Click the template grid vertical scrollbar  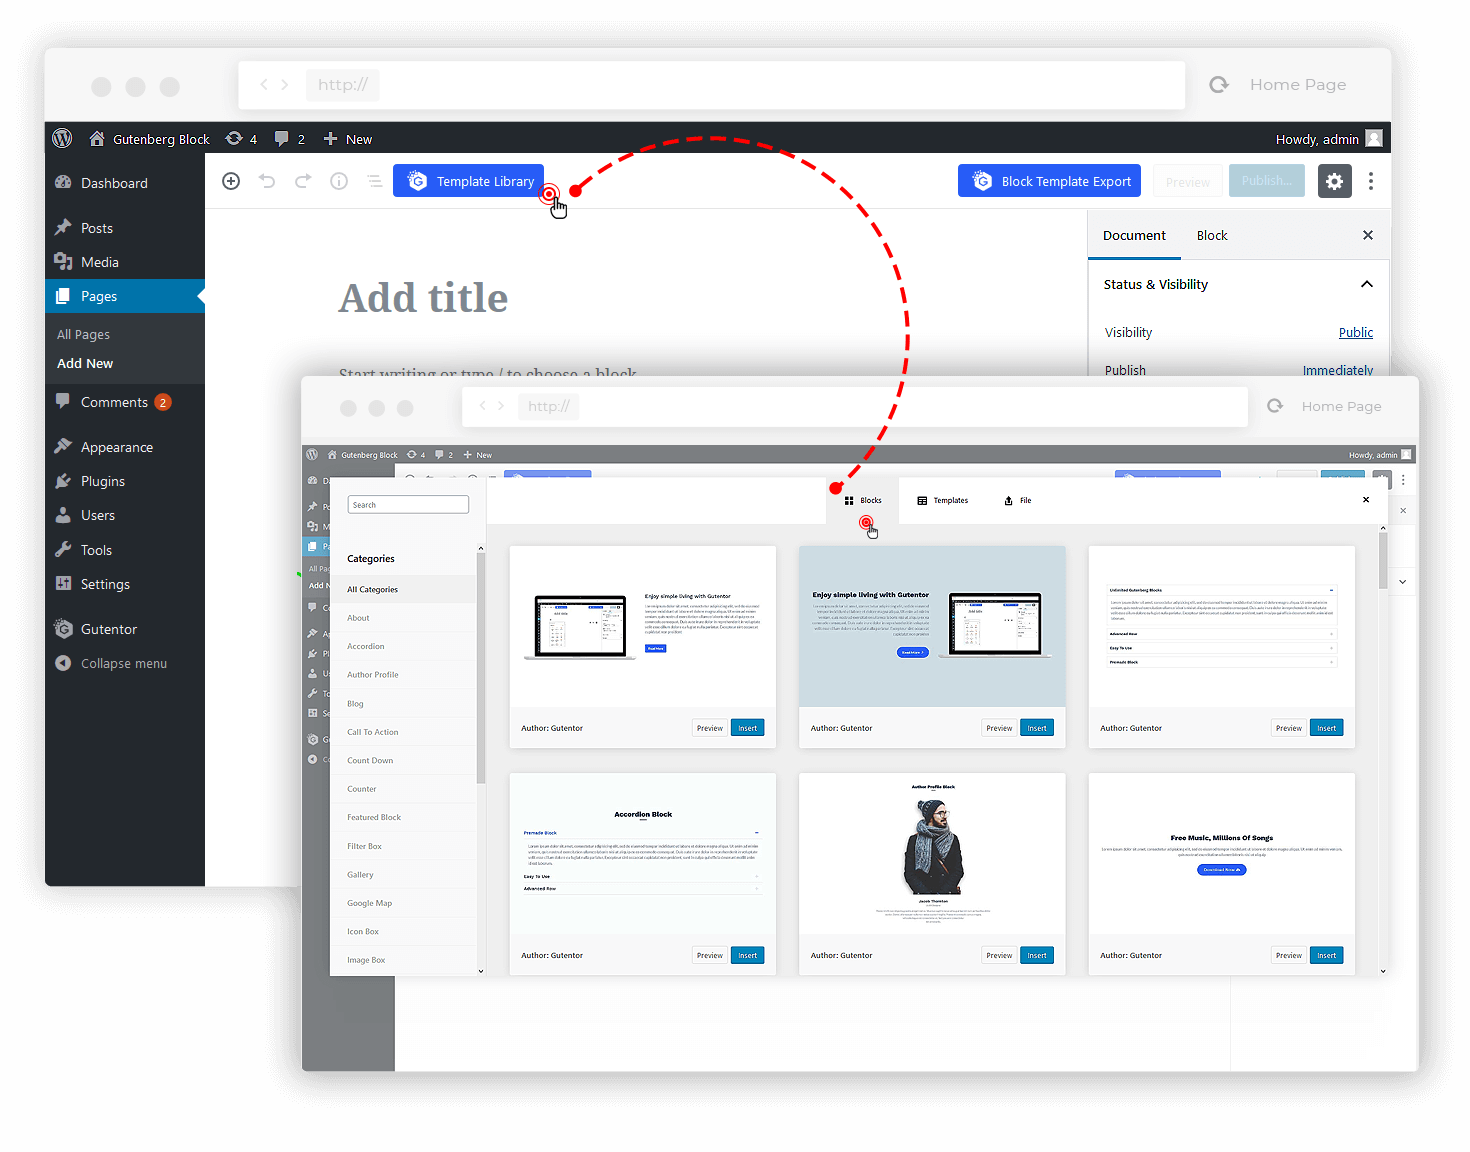coord(1383,560)
